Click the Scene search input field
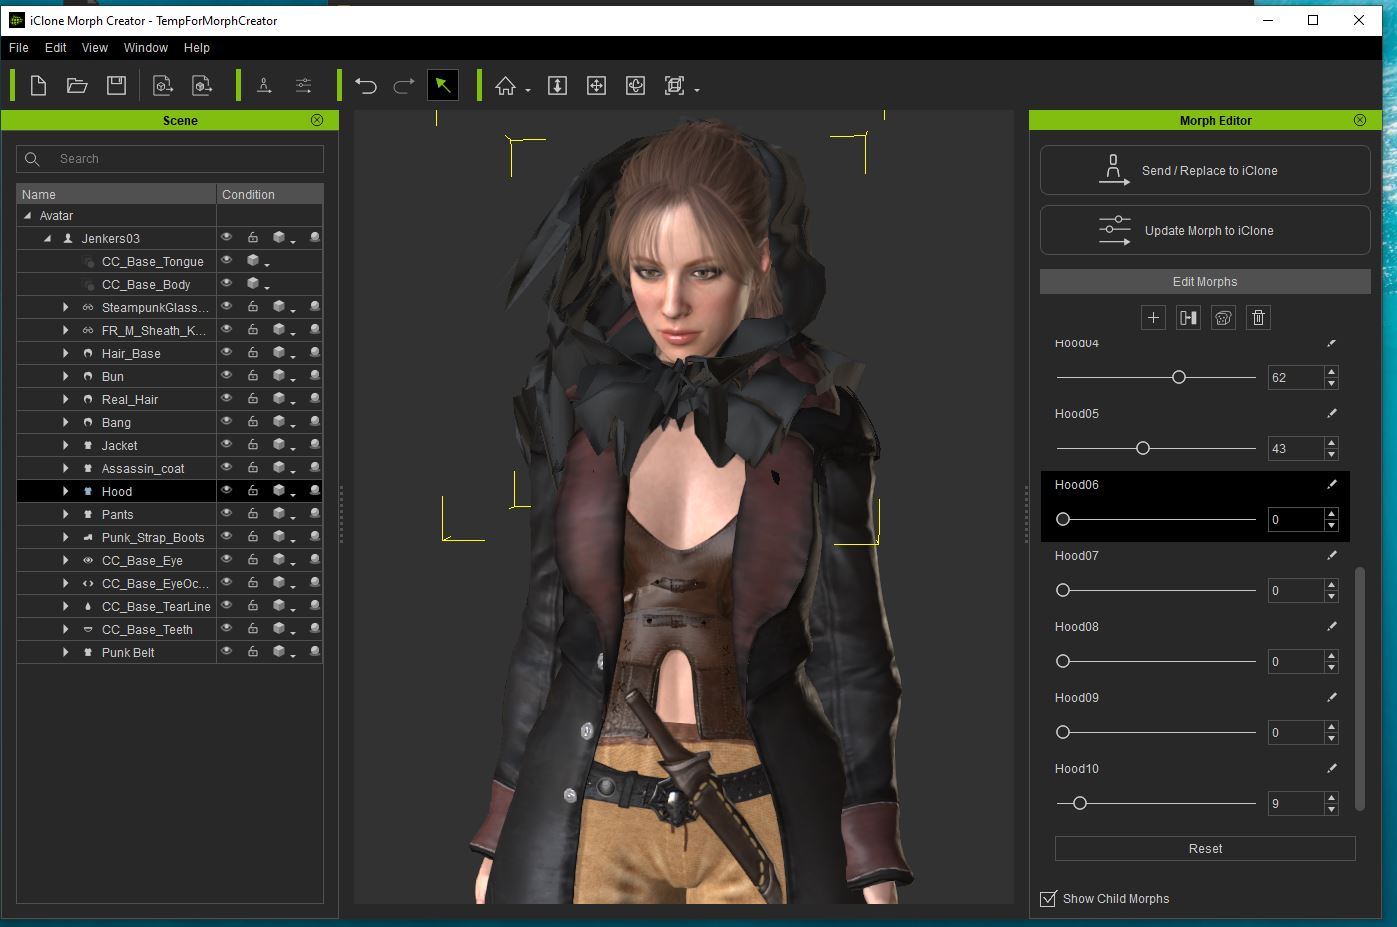Image resolution: width=1397 pixels, height=927 pixels. (x=170, y=159)
